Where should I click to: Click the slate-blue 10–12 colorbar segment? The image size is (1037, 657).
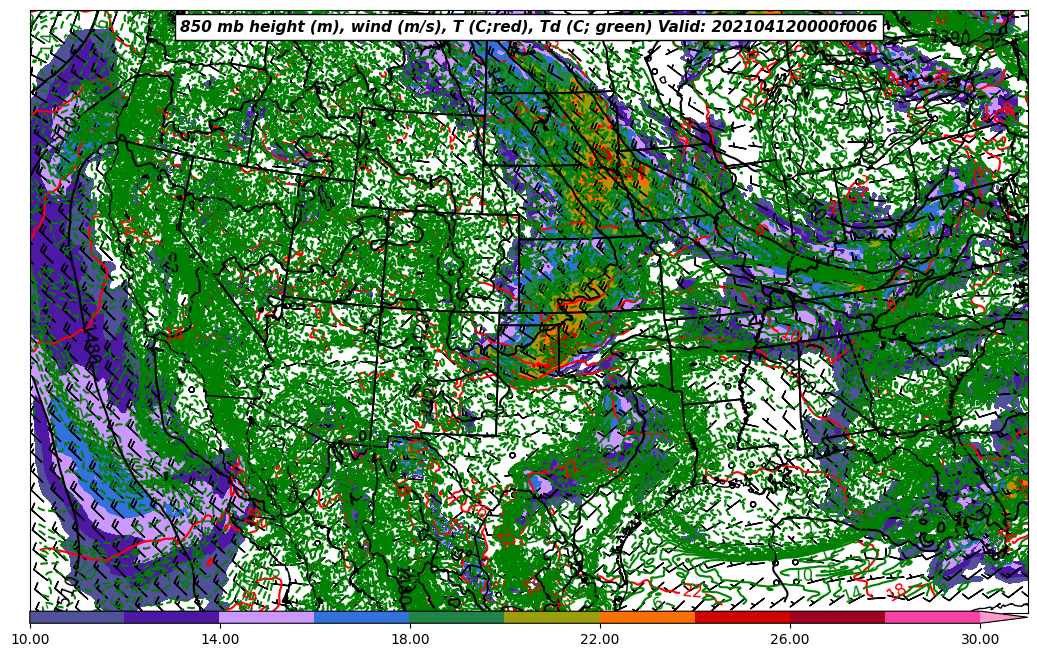pyautogui.click(x=77, y=617)
